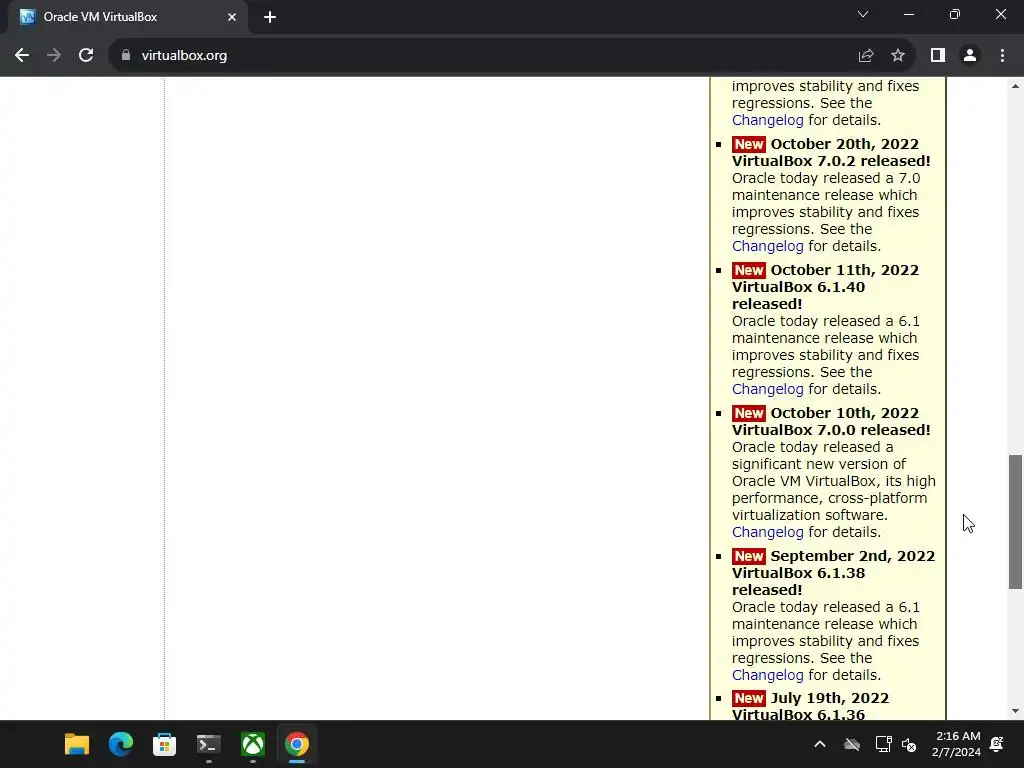The image size is (1024, 768).
Task: Click the muted volume tray icon
Action: click(909, 744)
